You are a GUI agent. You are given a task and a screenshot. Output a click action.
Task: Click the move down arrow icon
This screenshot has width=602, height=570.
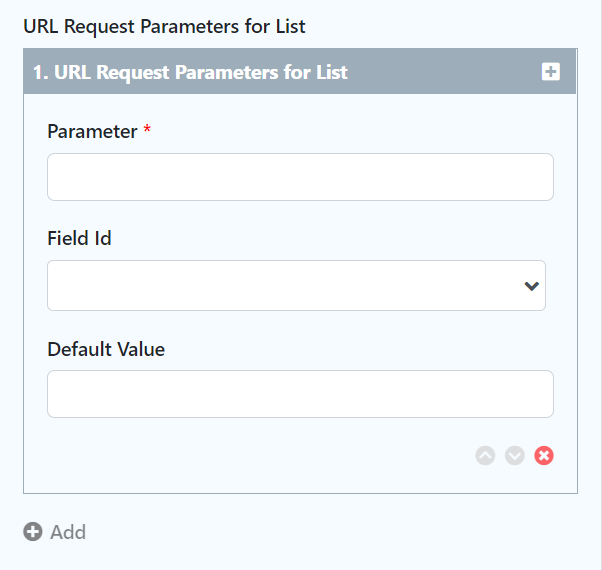coord(515,456)
